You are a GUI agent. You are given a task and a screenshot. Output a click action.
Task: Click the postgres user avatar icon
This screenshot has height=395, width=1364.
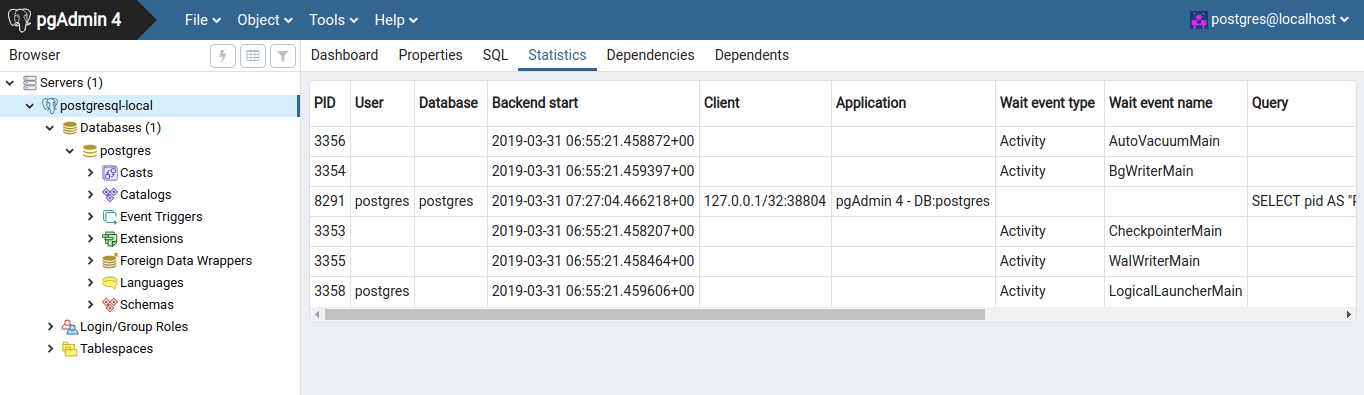point(1198,19)
